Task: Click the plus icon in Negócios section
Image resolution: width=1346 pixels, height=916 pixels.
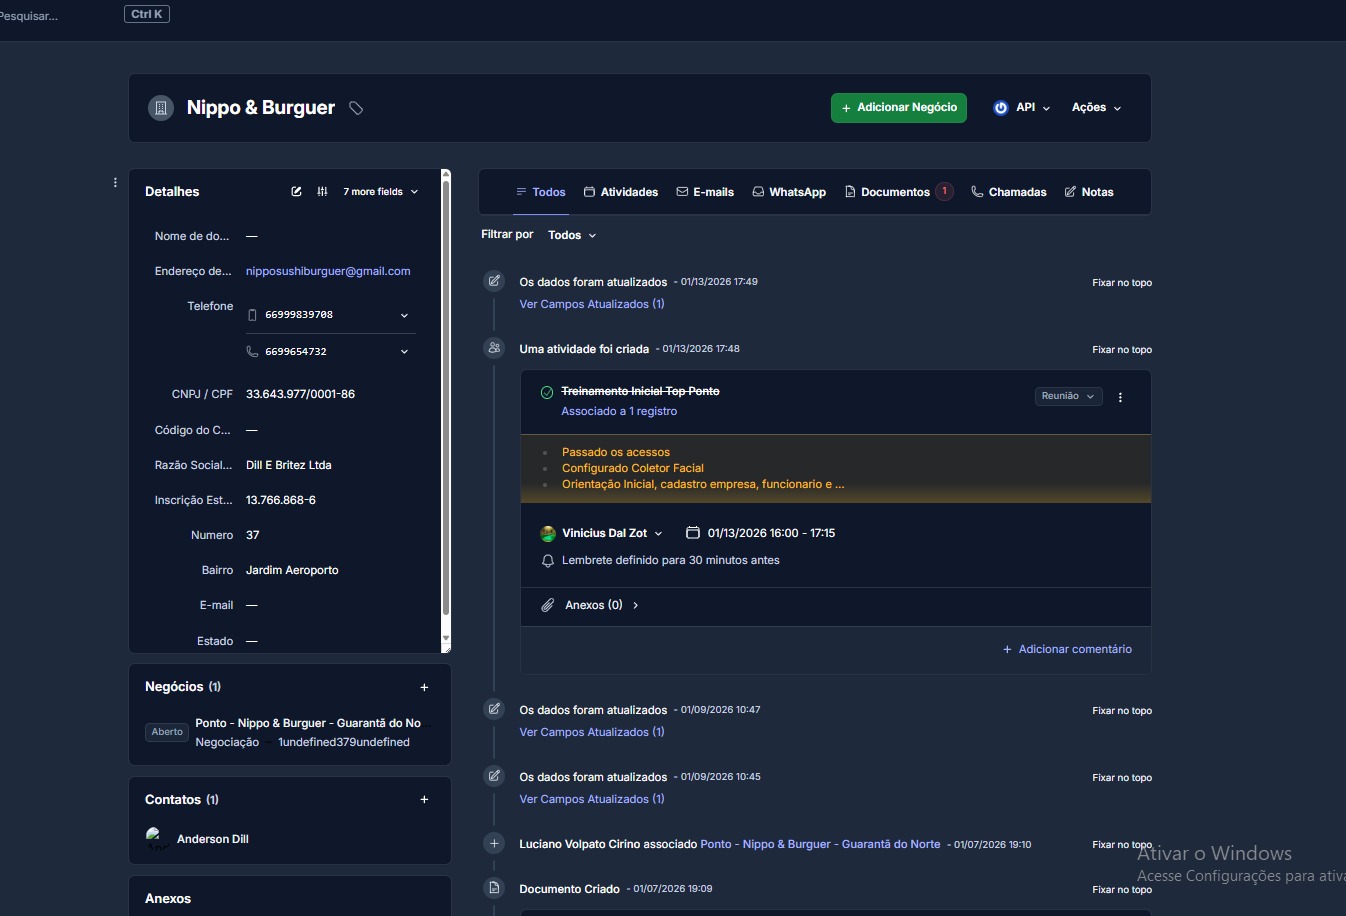Action: point(424,687)
